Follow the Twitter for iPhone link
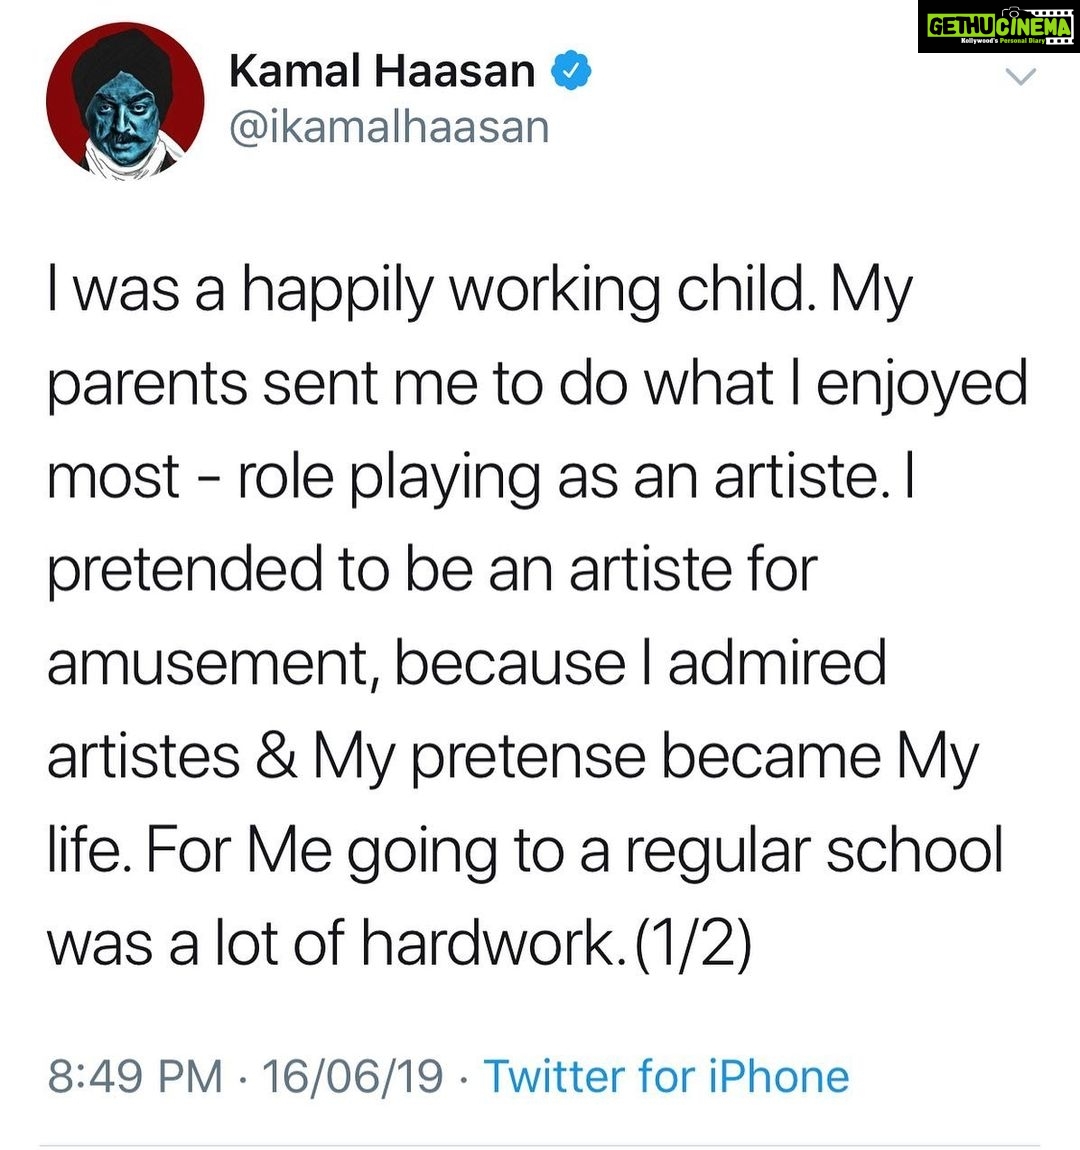Image resolution: width=1080 pixels, height=1150 pixels. (x=666, y=1077)
